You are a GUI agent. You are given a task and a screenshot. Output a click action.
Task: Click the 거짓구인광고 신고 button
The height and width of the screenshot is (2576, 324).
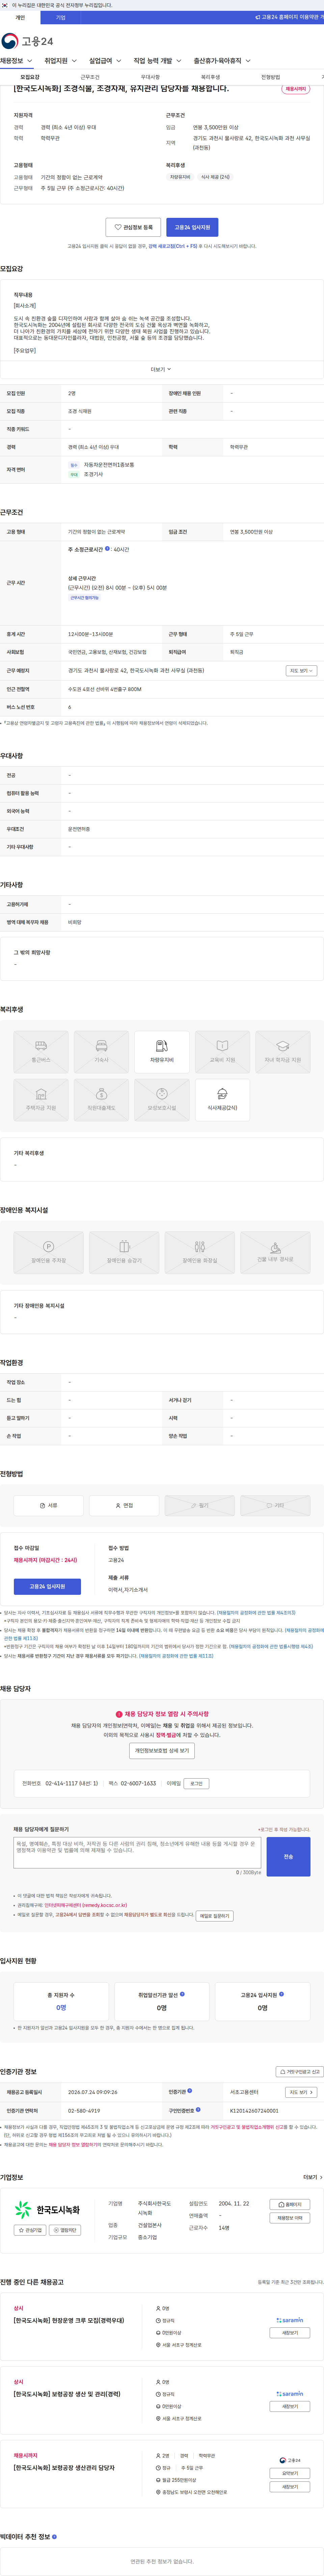[300, 2072]
